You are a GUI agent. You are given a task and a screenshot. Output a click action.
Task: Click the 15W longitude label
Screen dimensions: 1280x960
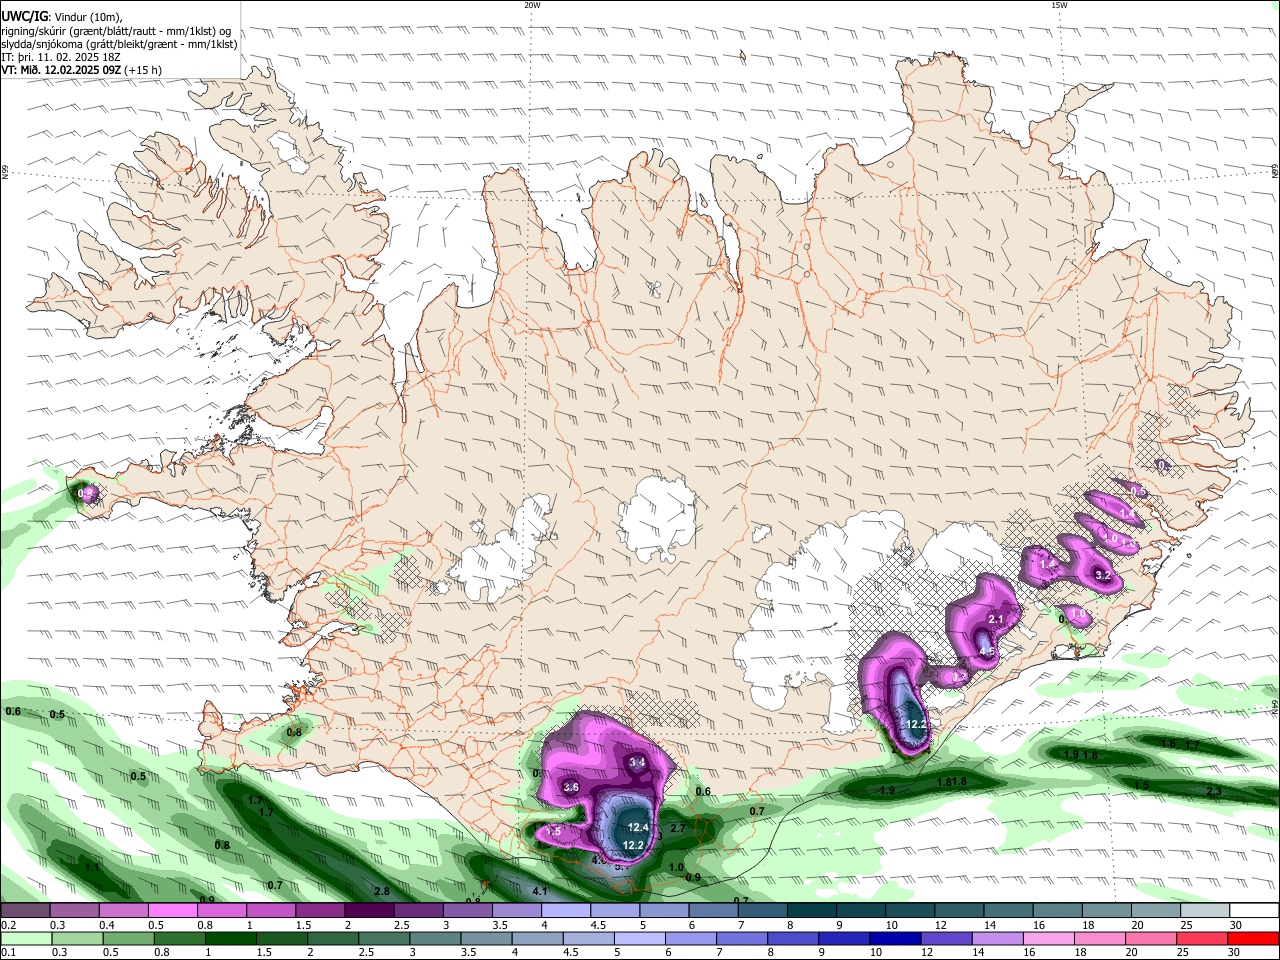tap(1059, 5)
